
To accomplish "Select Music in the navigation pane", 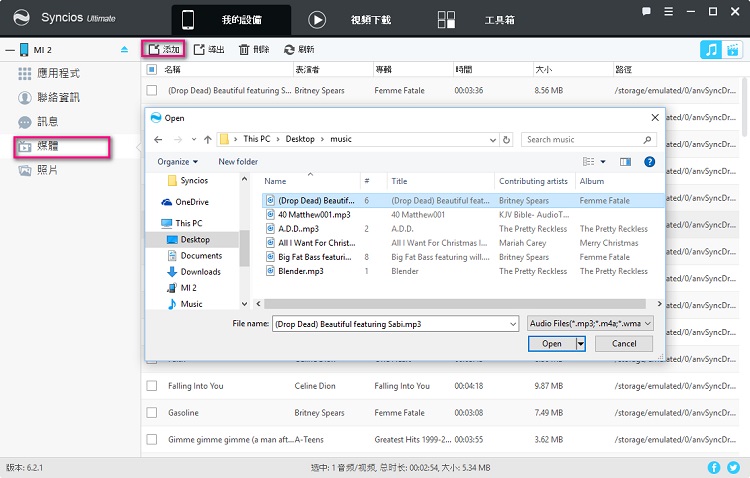I will (185, 304).
